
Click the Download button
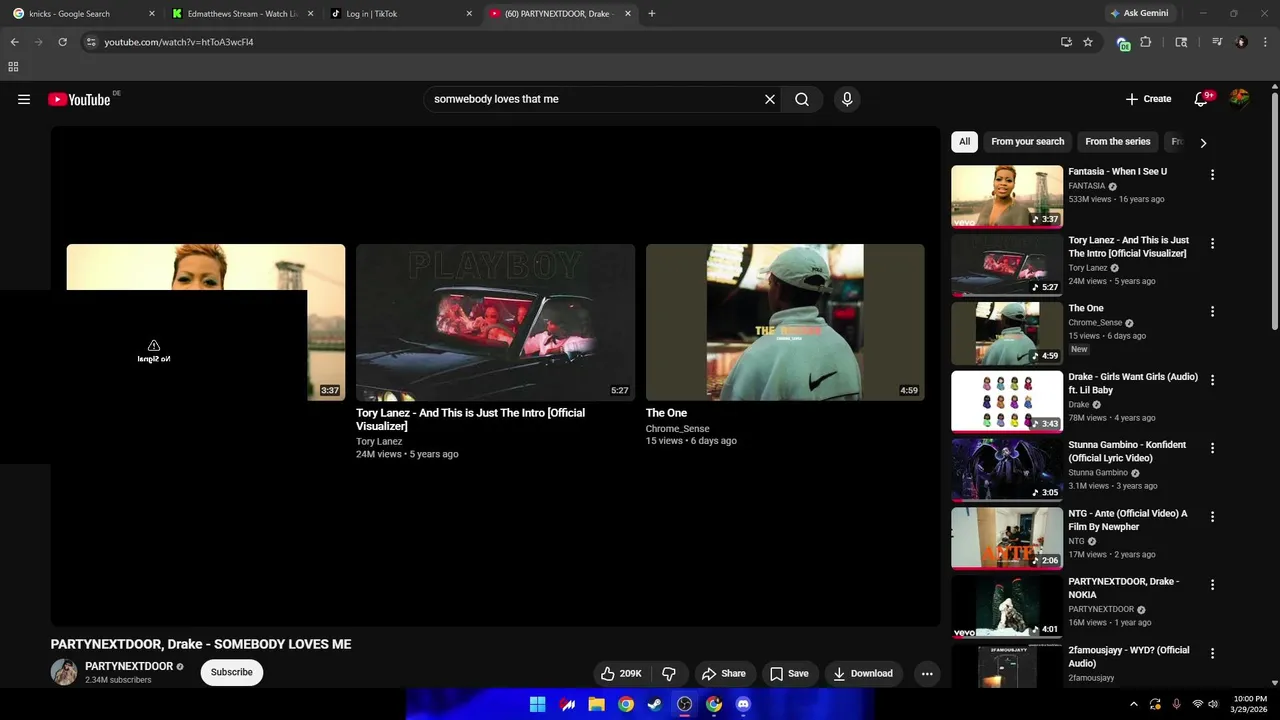(x=863, y=673)
